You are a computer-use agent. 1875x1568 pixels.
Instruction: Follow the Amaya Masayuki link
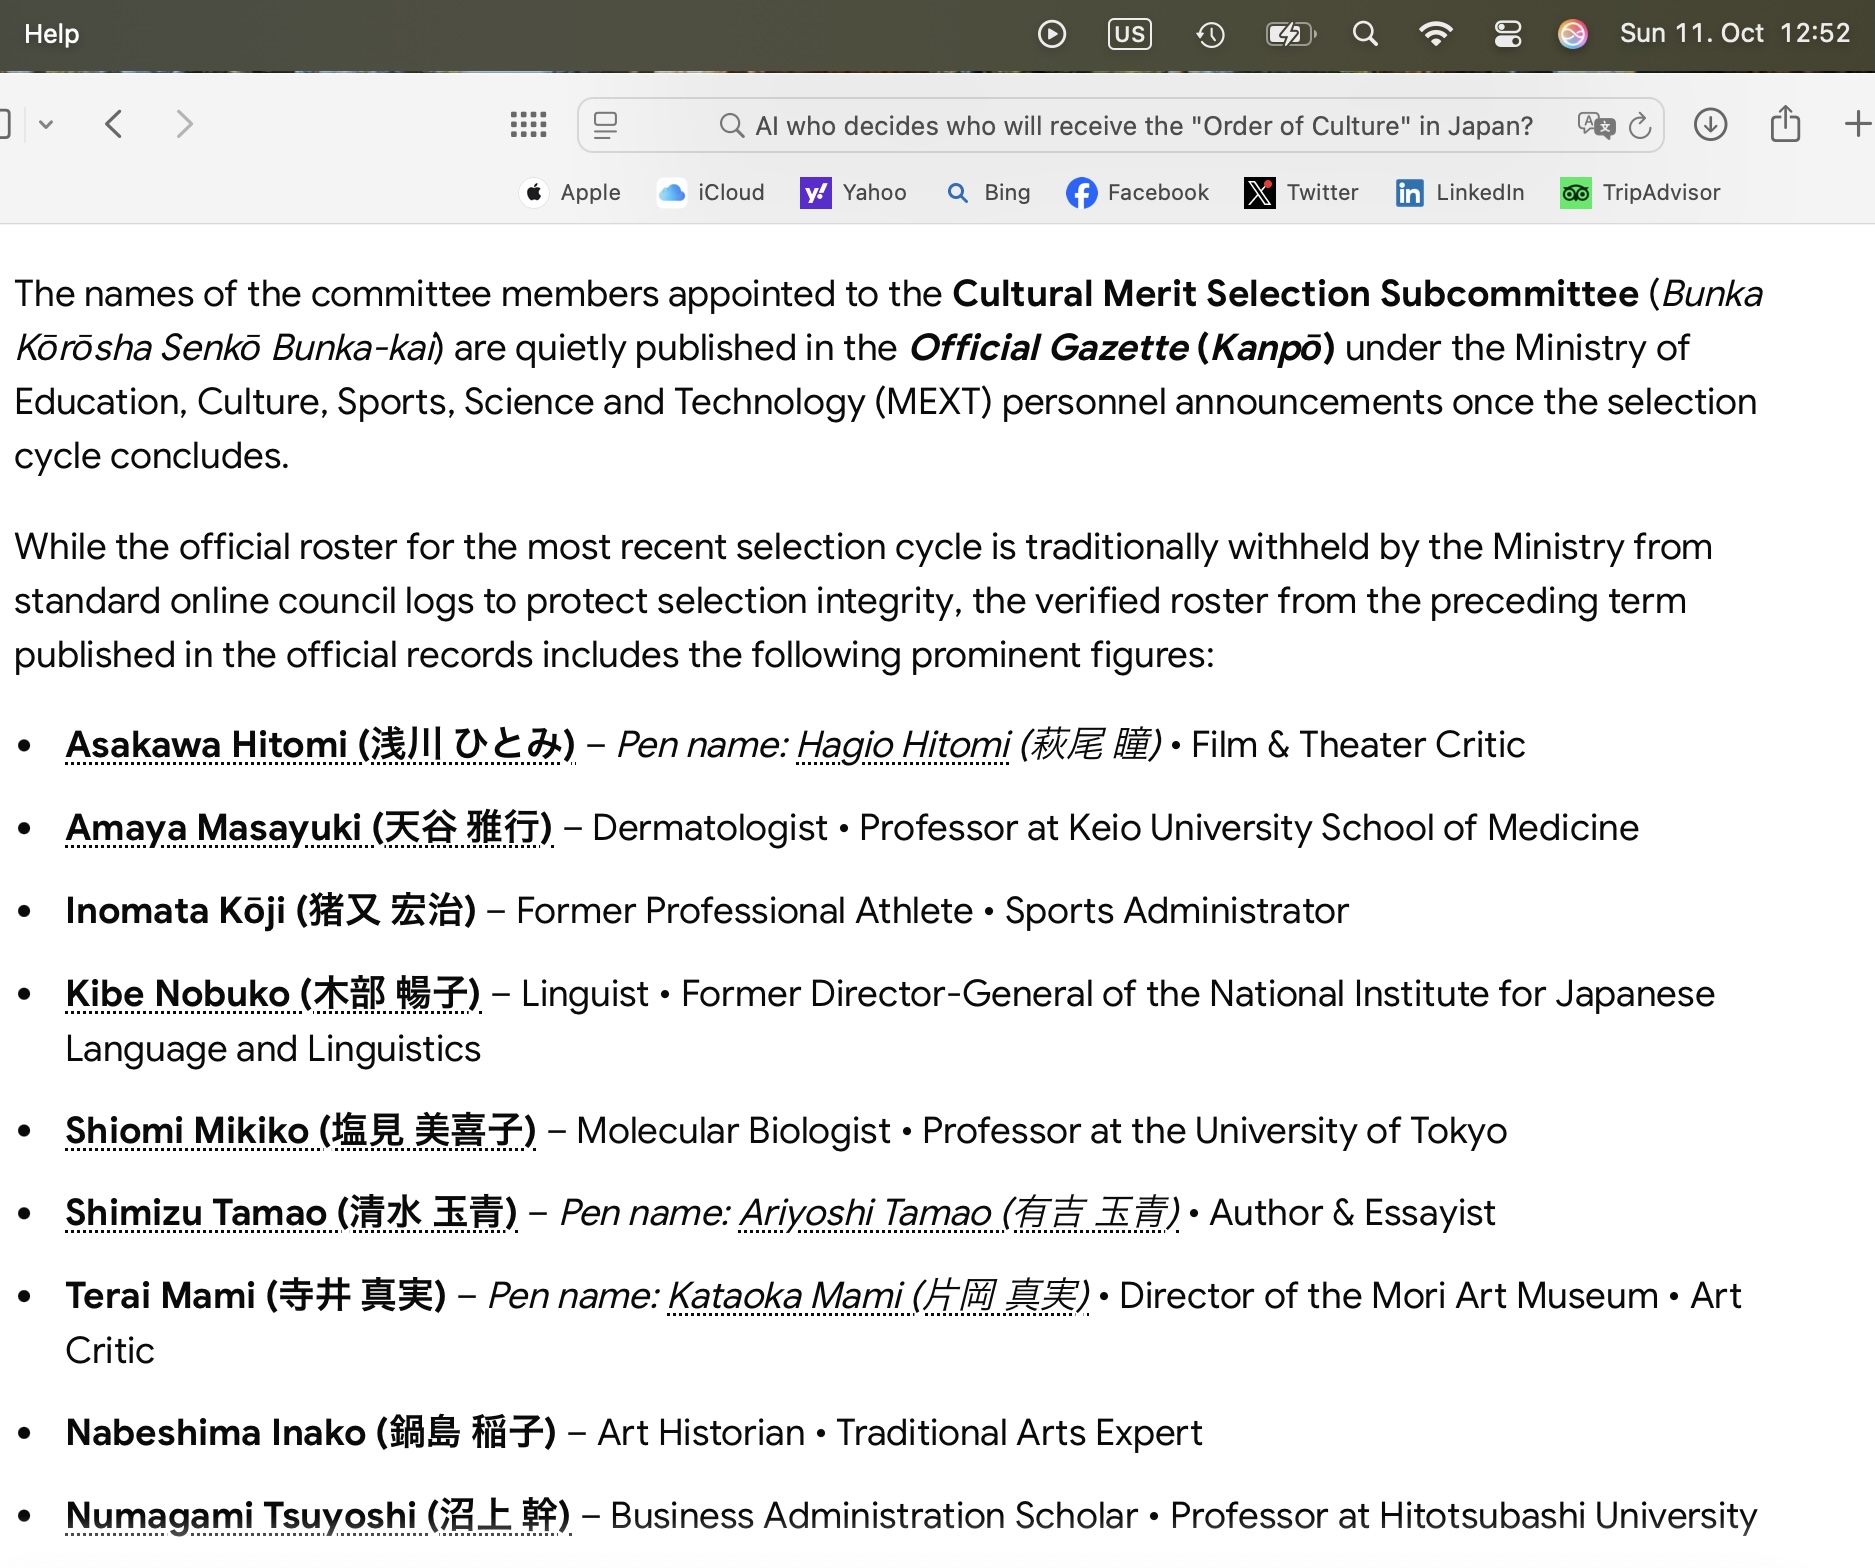309,828
